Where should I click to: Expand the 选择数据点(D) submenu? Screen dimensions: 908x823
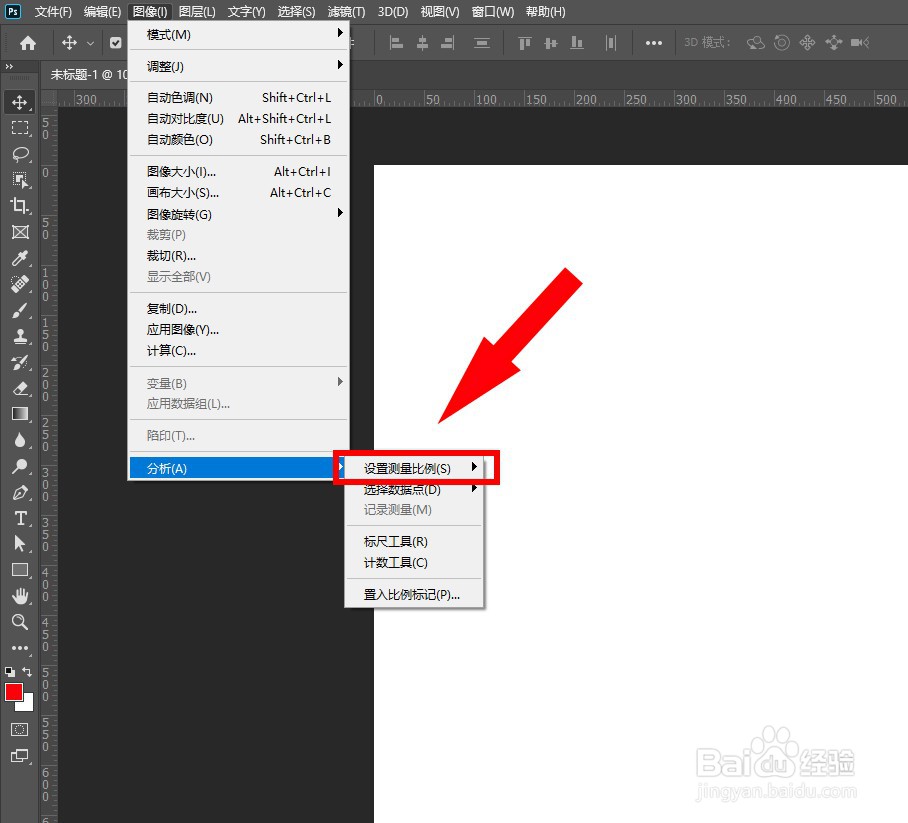coord(415,489)
